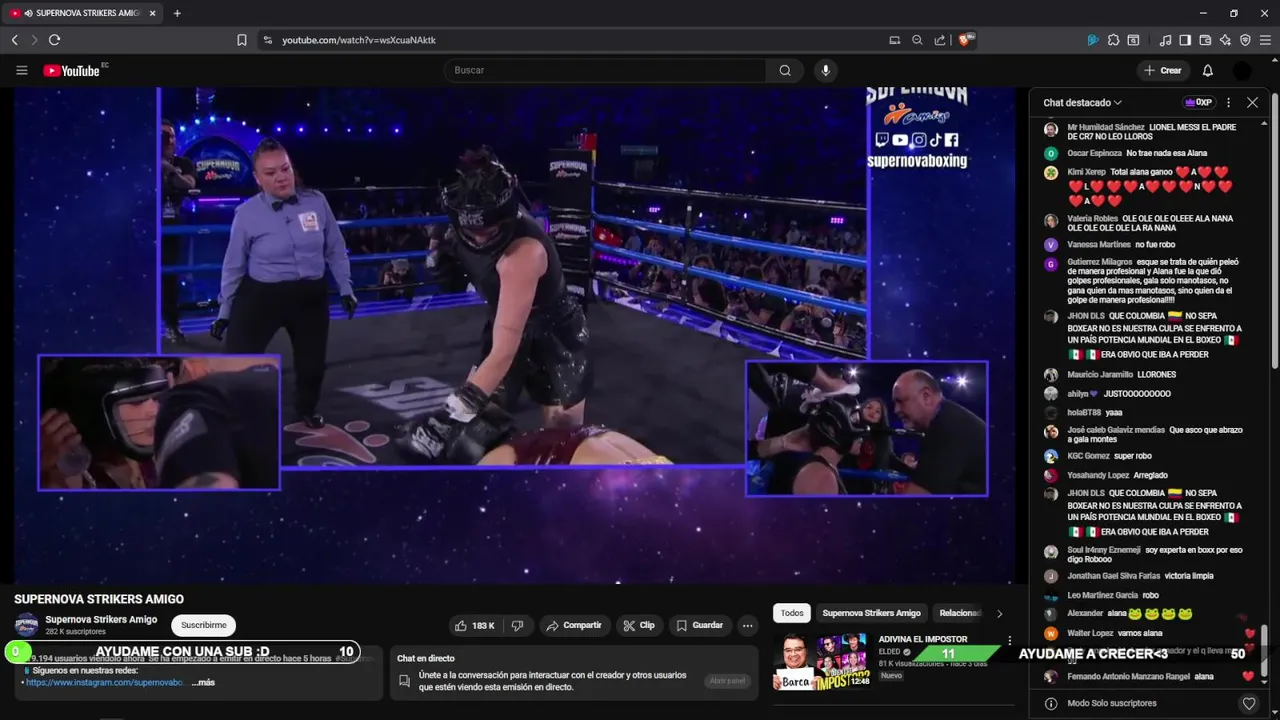Click the Crear button
Screen dimensions: 1280x720
(1163, 70)
